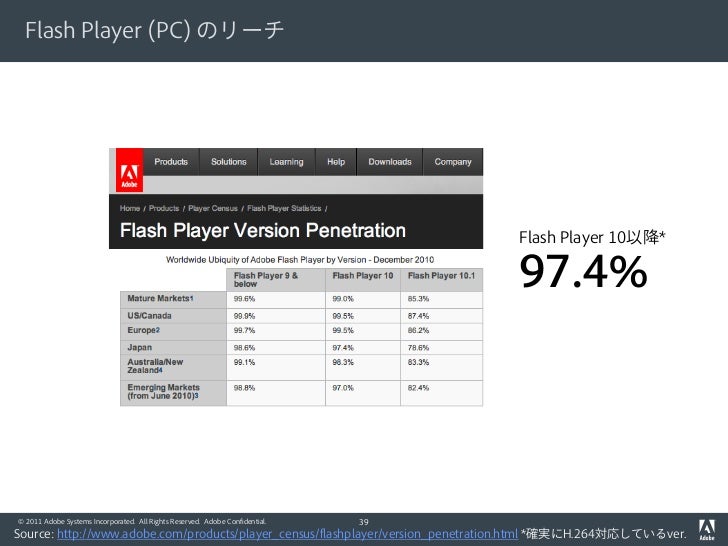Click Australia/New Zealand 83.3% cell
Image resolution: width=728 pixels, height=546 pixels.
point(442,368)
